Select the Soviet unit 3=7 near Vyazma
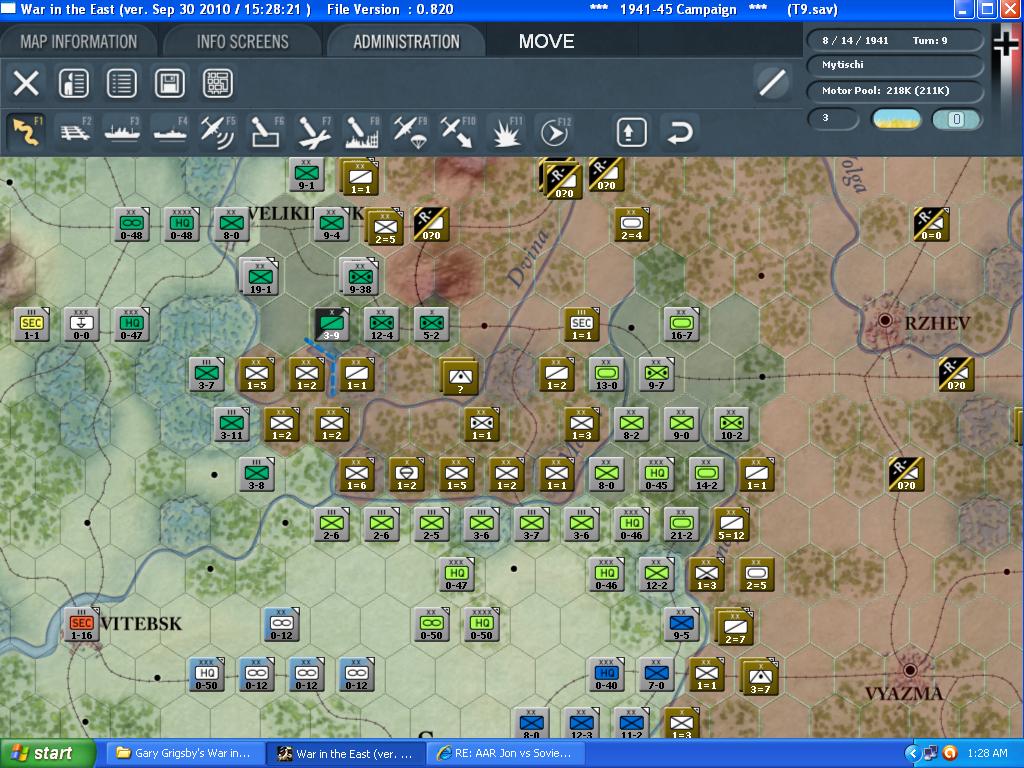Screen dimensions: 1024x768 click(x=759, y=677)
